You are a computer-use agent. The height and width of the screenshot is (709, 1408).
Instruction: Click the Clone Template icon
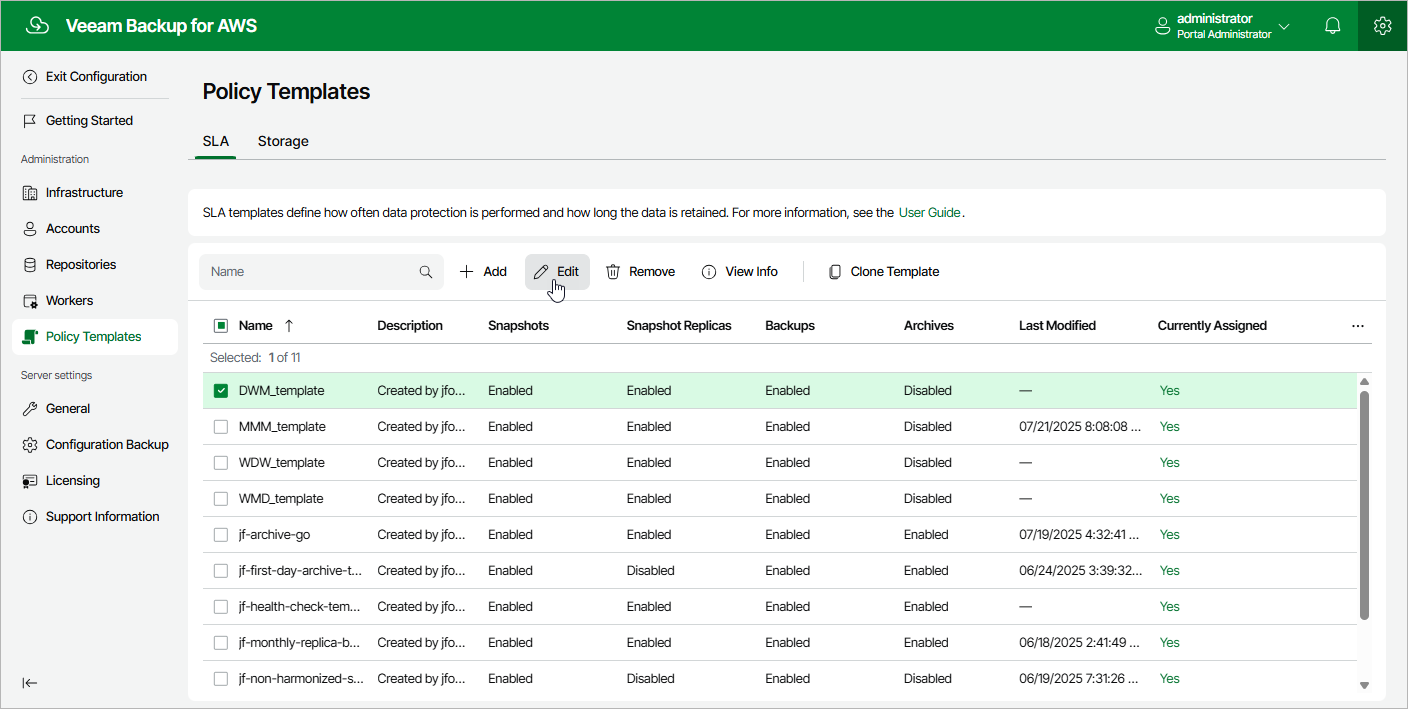tap(835, 272)
